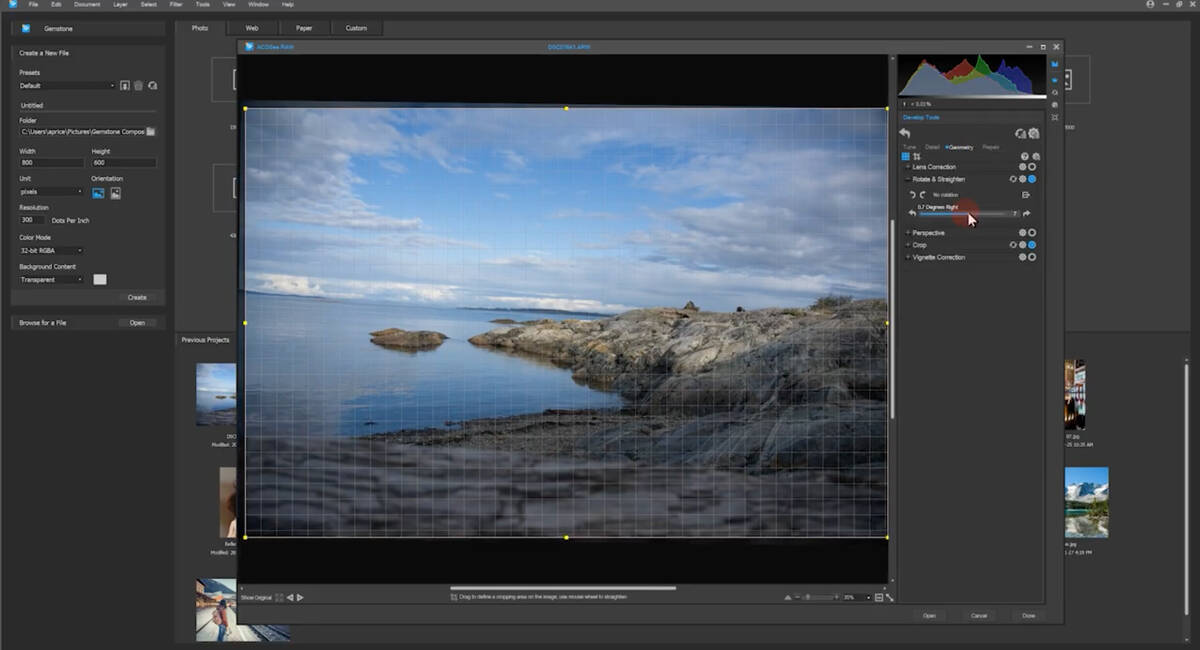Click the straighten angle slider
1200x650 pixels.
964,214
